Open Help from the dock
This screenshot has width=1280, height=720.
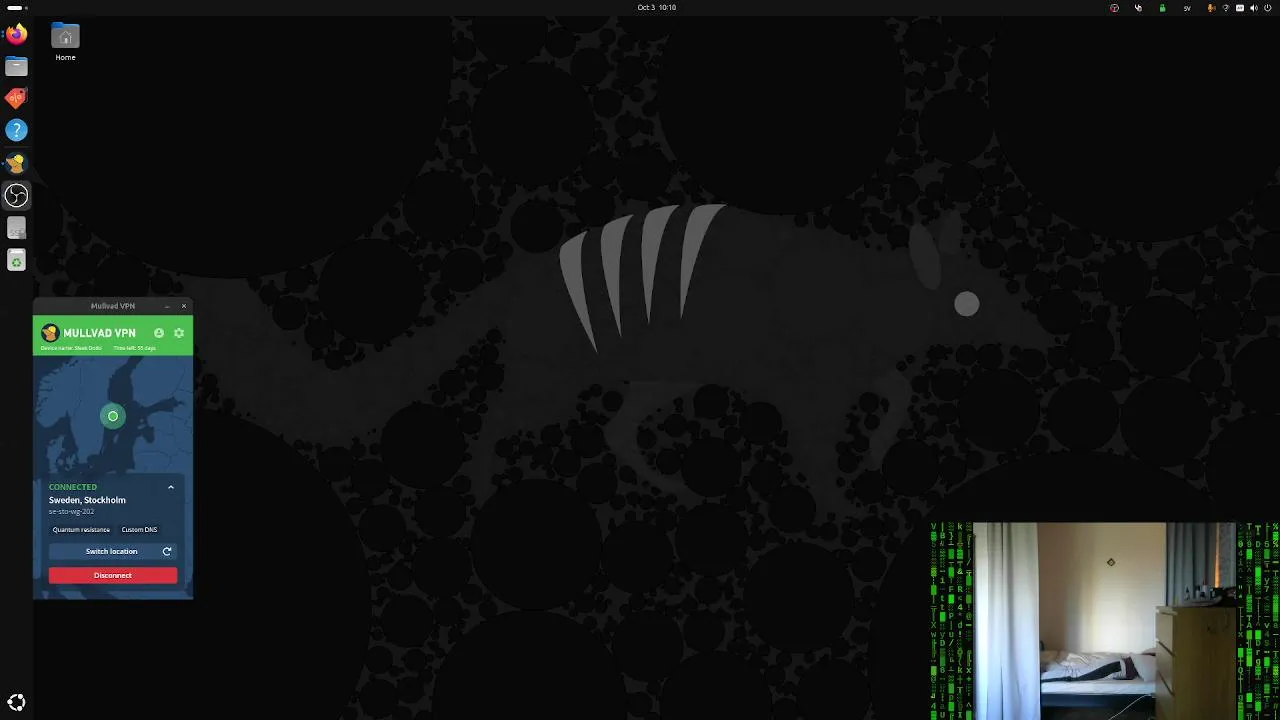pyautogui.click(x=16, y=130)
